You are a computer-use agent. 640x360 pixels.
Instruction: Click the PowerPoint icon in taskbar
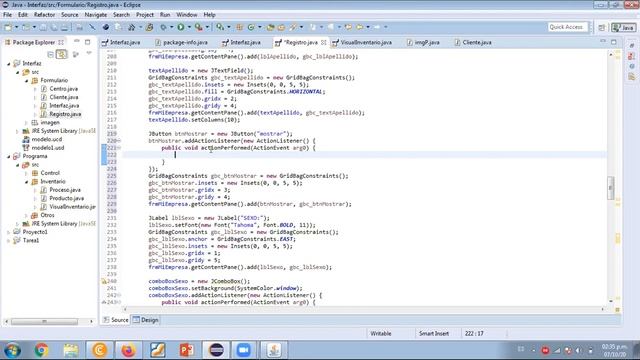187,350
